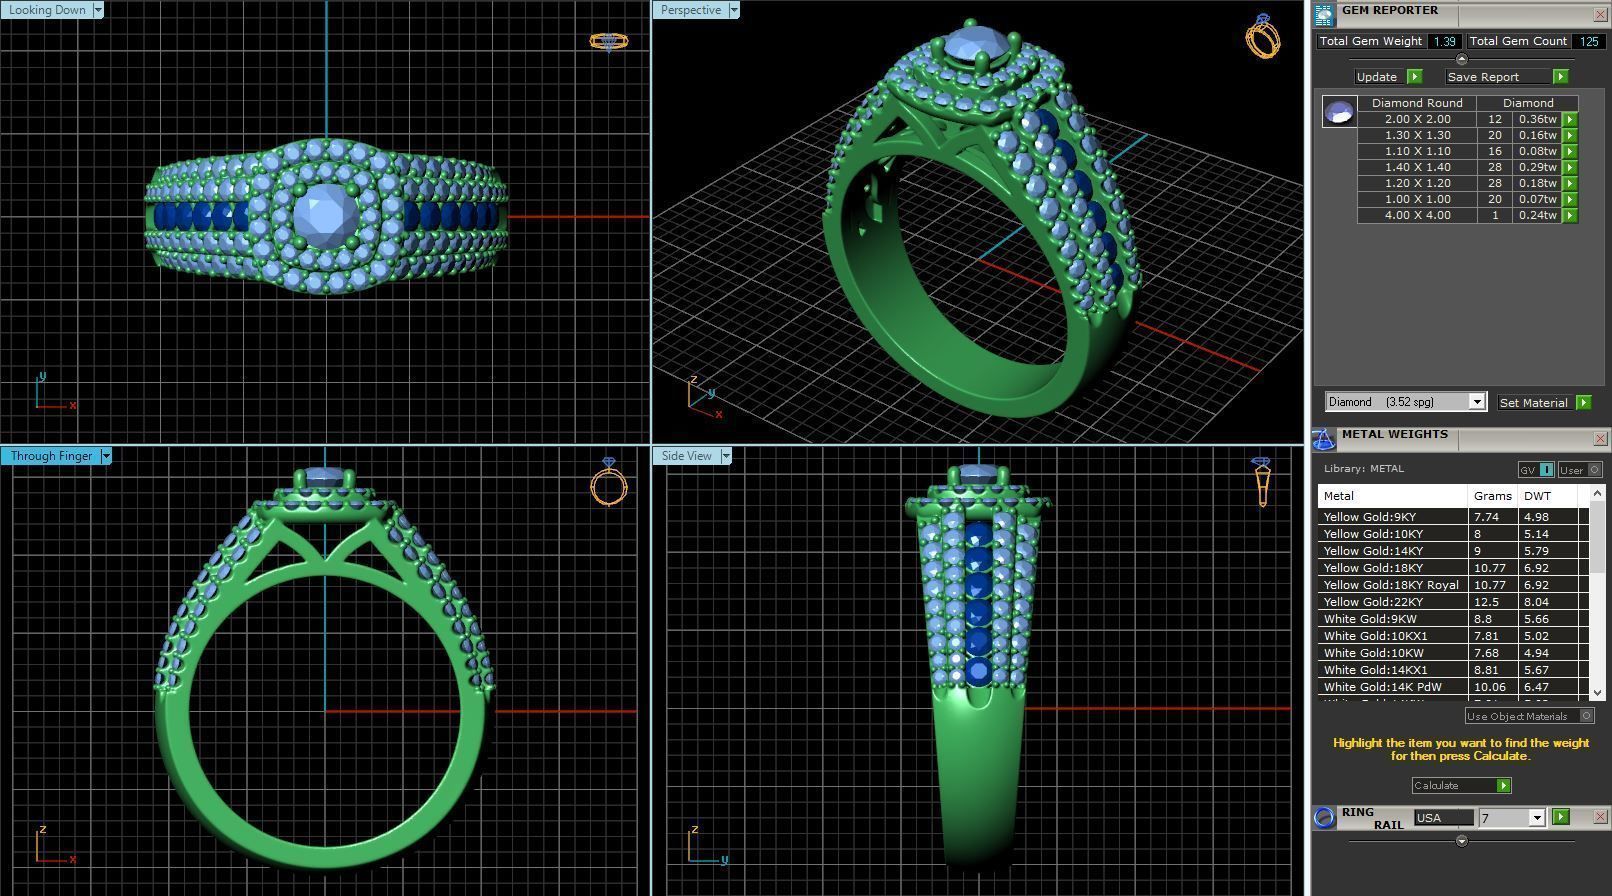Image resolution: width=1612 pixels, height=896 pixels.
Task: Select the White Gold:9KW row
Action: click(x=1453, y=619)
